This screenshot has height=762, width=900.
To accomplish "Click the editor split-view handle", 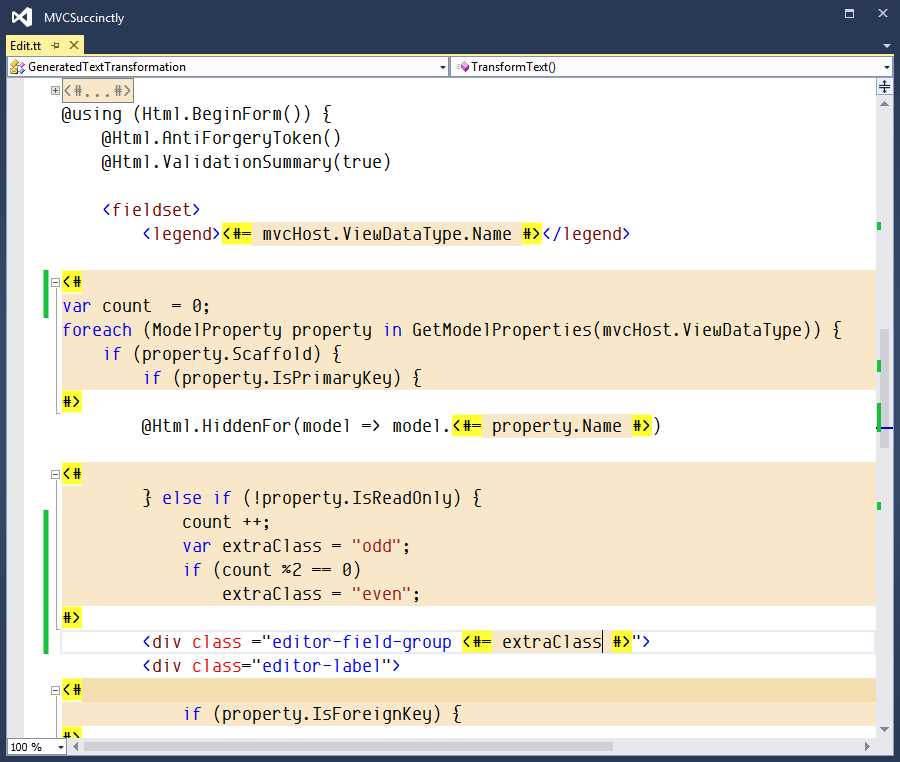I will pyautogui.click(x=885, y=86).
